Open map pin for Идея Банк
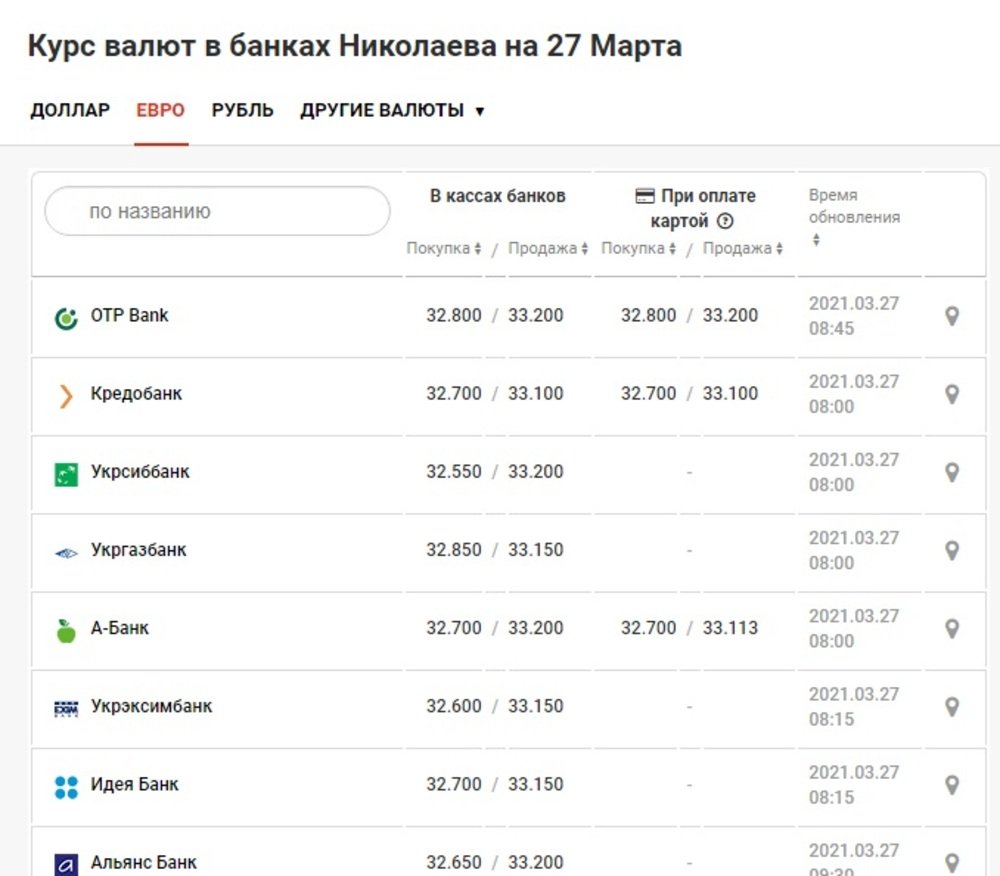Image resolution: width=1000 pixels, height=876 pixels. 952,785
